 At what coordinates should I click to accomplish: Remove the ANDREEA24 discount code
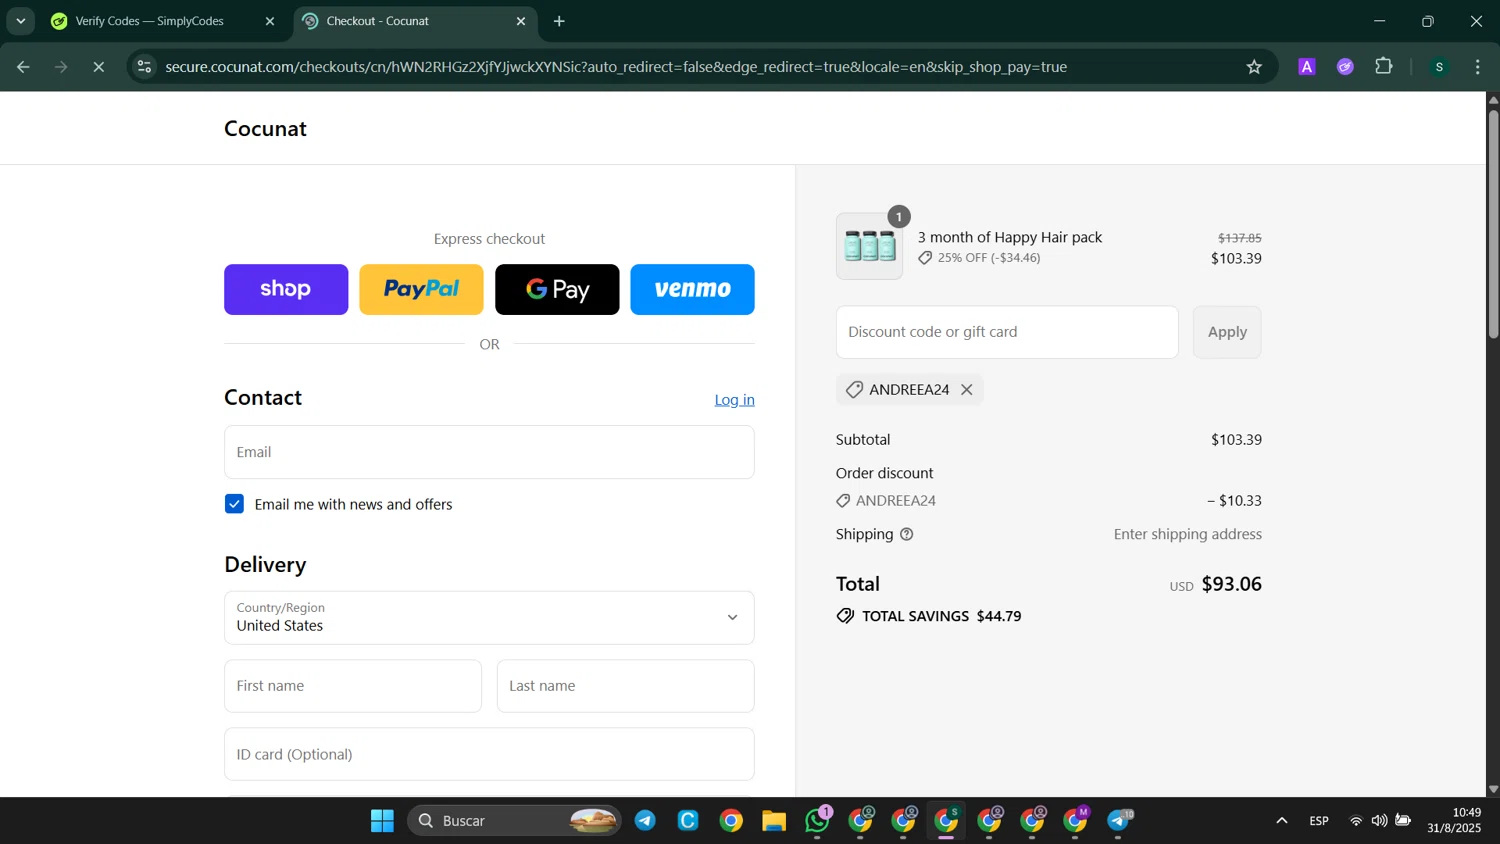[x=967, y=390]
